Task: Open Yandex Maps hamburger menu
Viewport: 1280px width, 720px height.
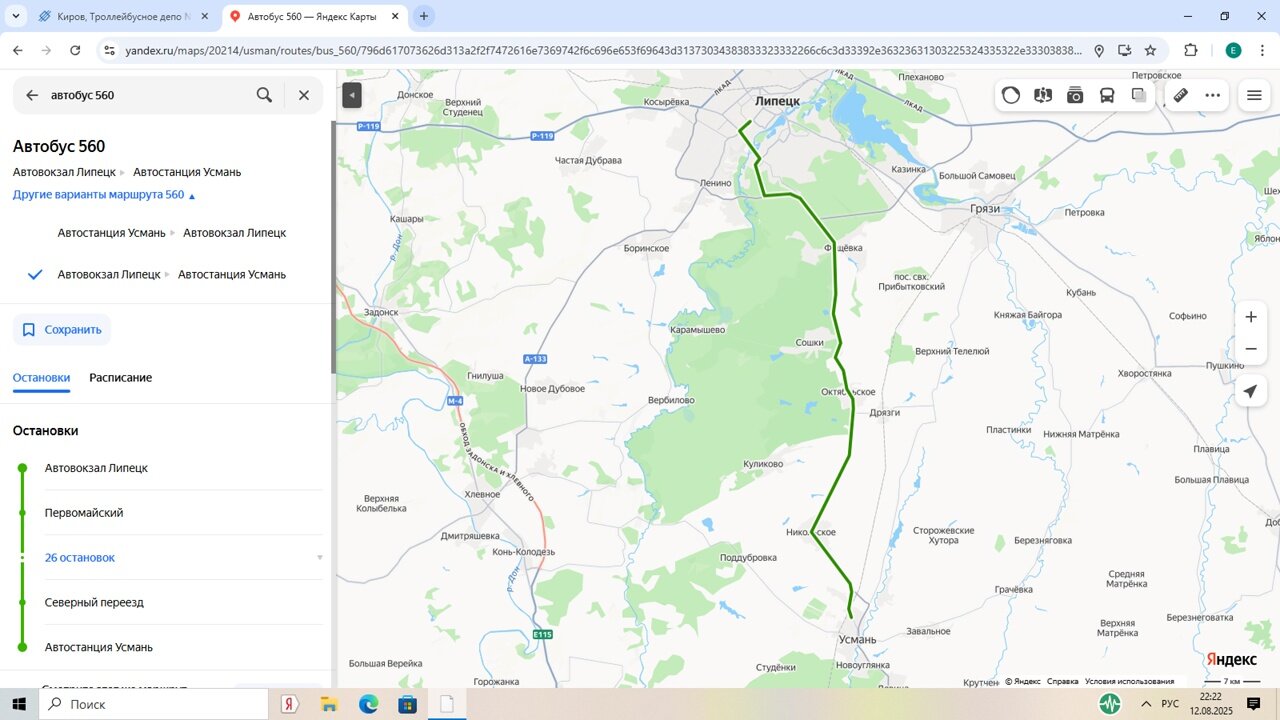Action: (x=1254, y=95)
